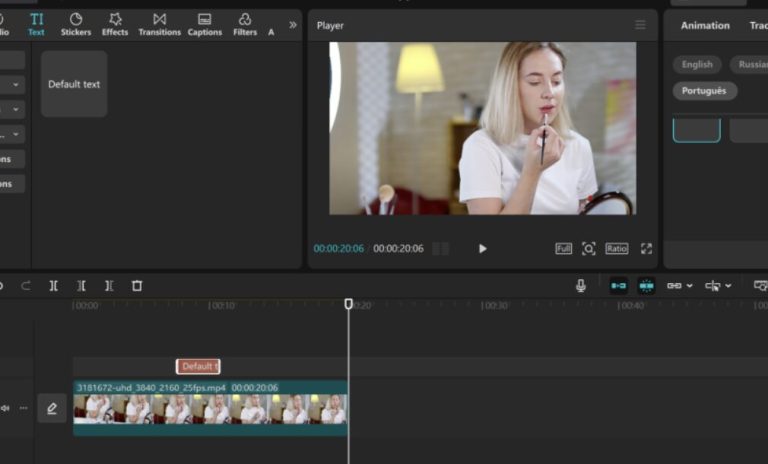Screen dimensions: 768x464
Task: Open the Effects panel
Action: [x=115, y=24]
